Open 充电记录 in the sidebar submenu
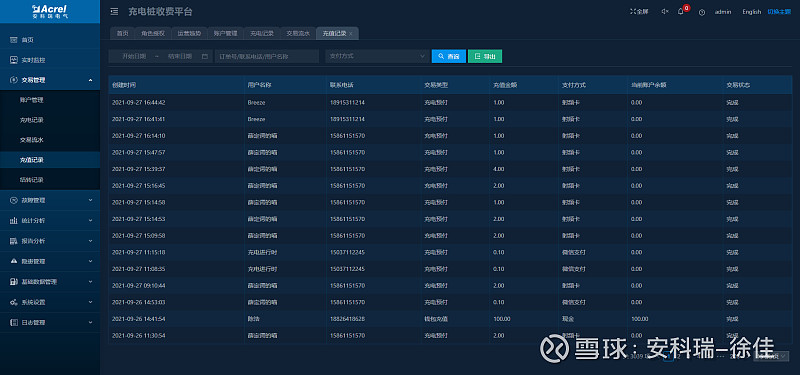 (32, 120)
